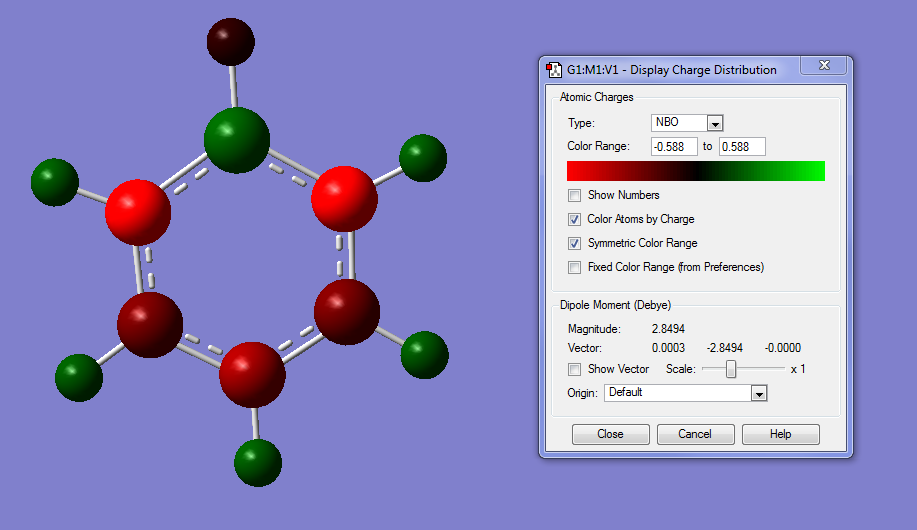Image resolution: width=917 pixels, height=530 pixels.
Task: Select the large green atom atop the ring
Action: pyautogui.click(x=237, y=140)
